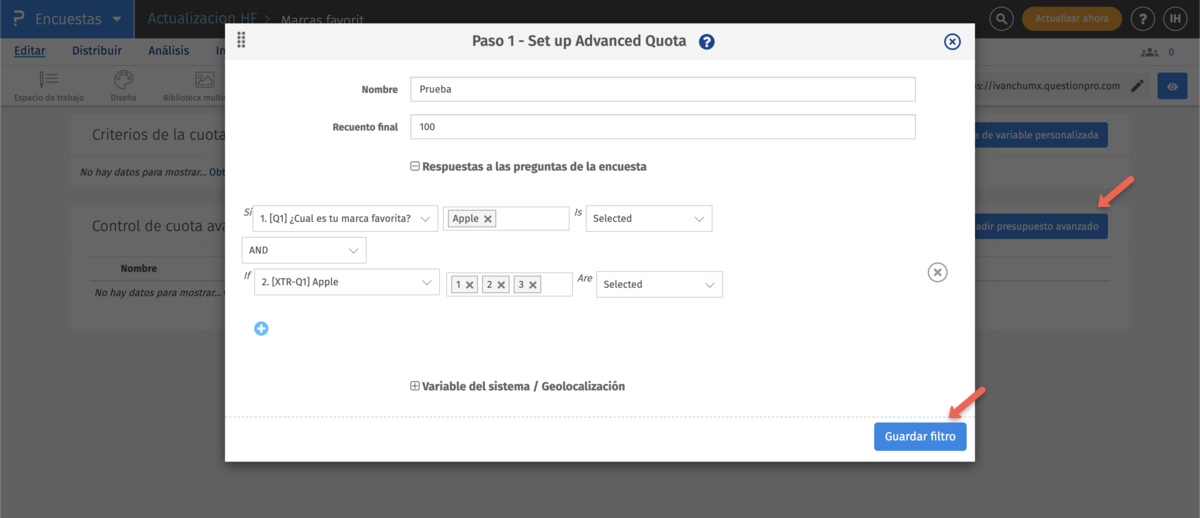
Task: Delete the second condition row
Action: 937,272
